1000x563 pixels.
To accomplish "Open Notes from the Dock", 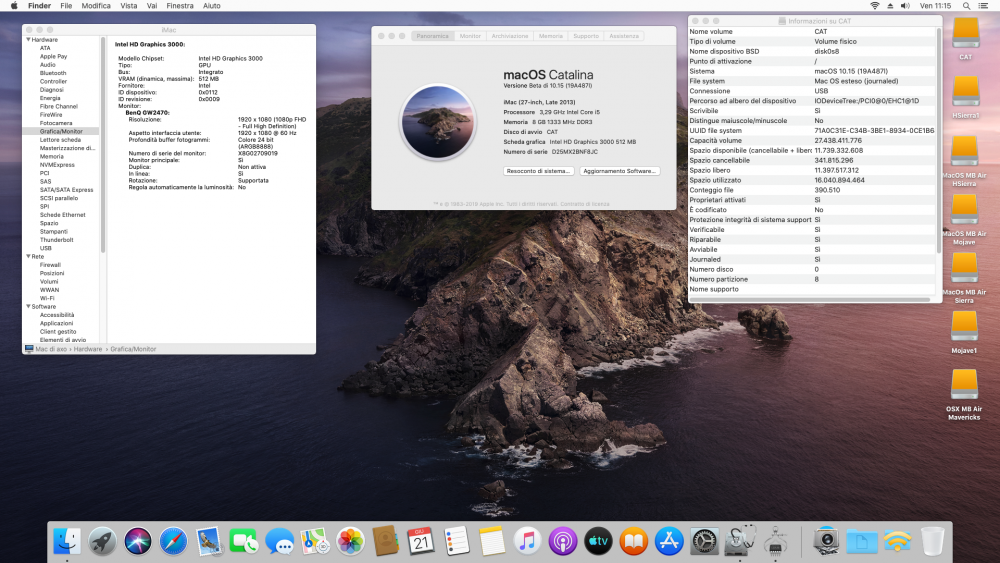I will pyautogui.click(x=492, y=541).
